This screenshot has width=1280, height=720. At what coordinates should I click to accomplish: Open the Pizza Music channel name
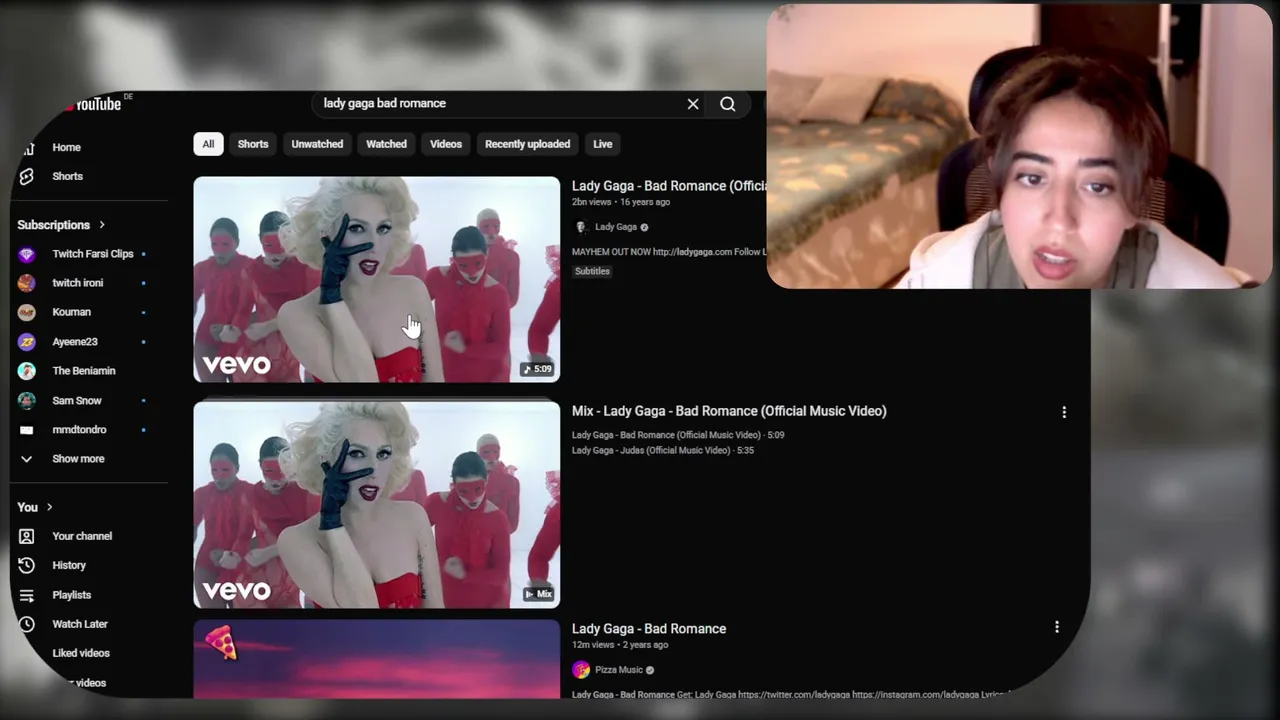pyautogui.click(x=619, y=670)
